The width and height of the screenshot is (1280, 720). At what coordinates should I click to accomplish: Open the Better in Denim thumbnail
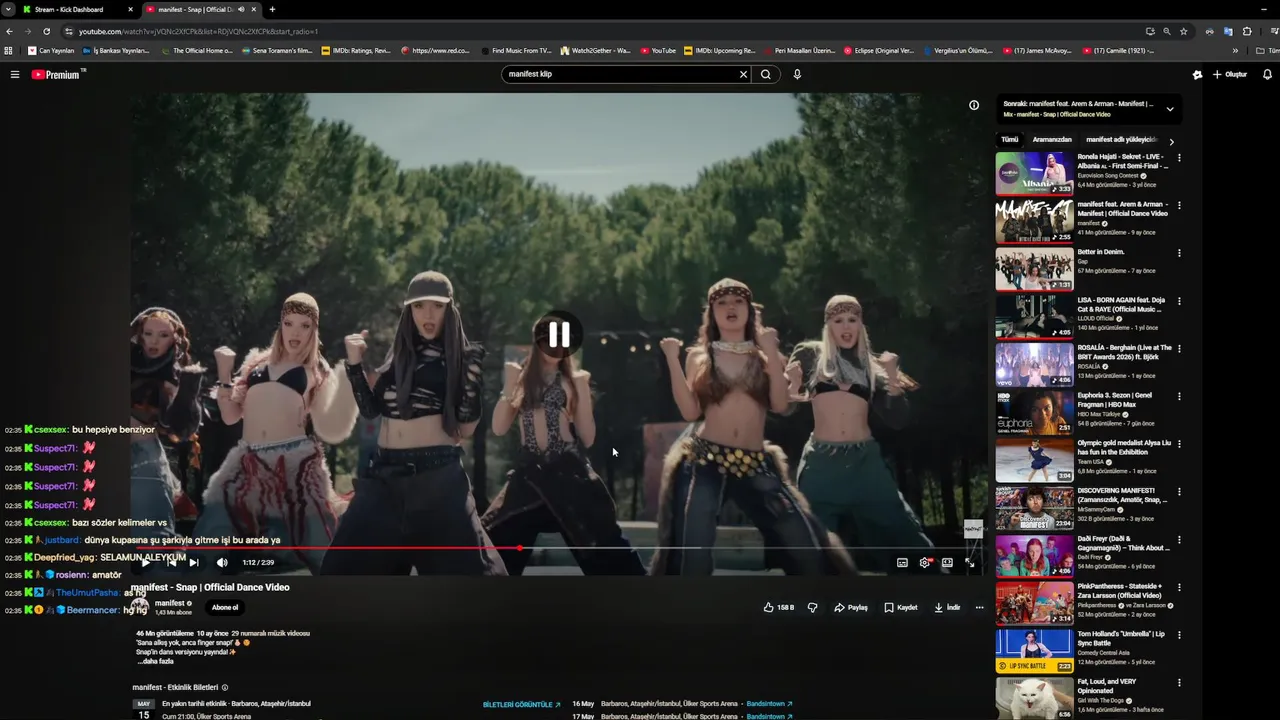1034,268
